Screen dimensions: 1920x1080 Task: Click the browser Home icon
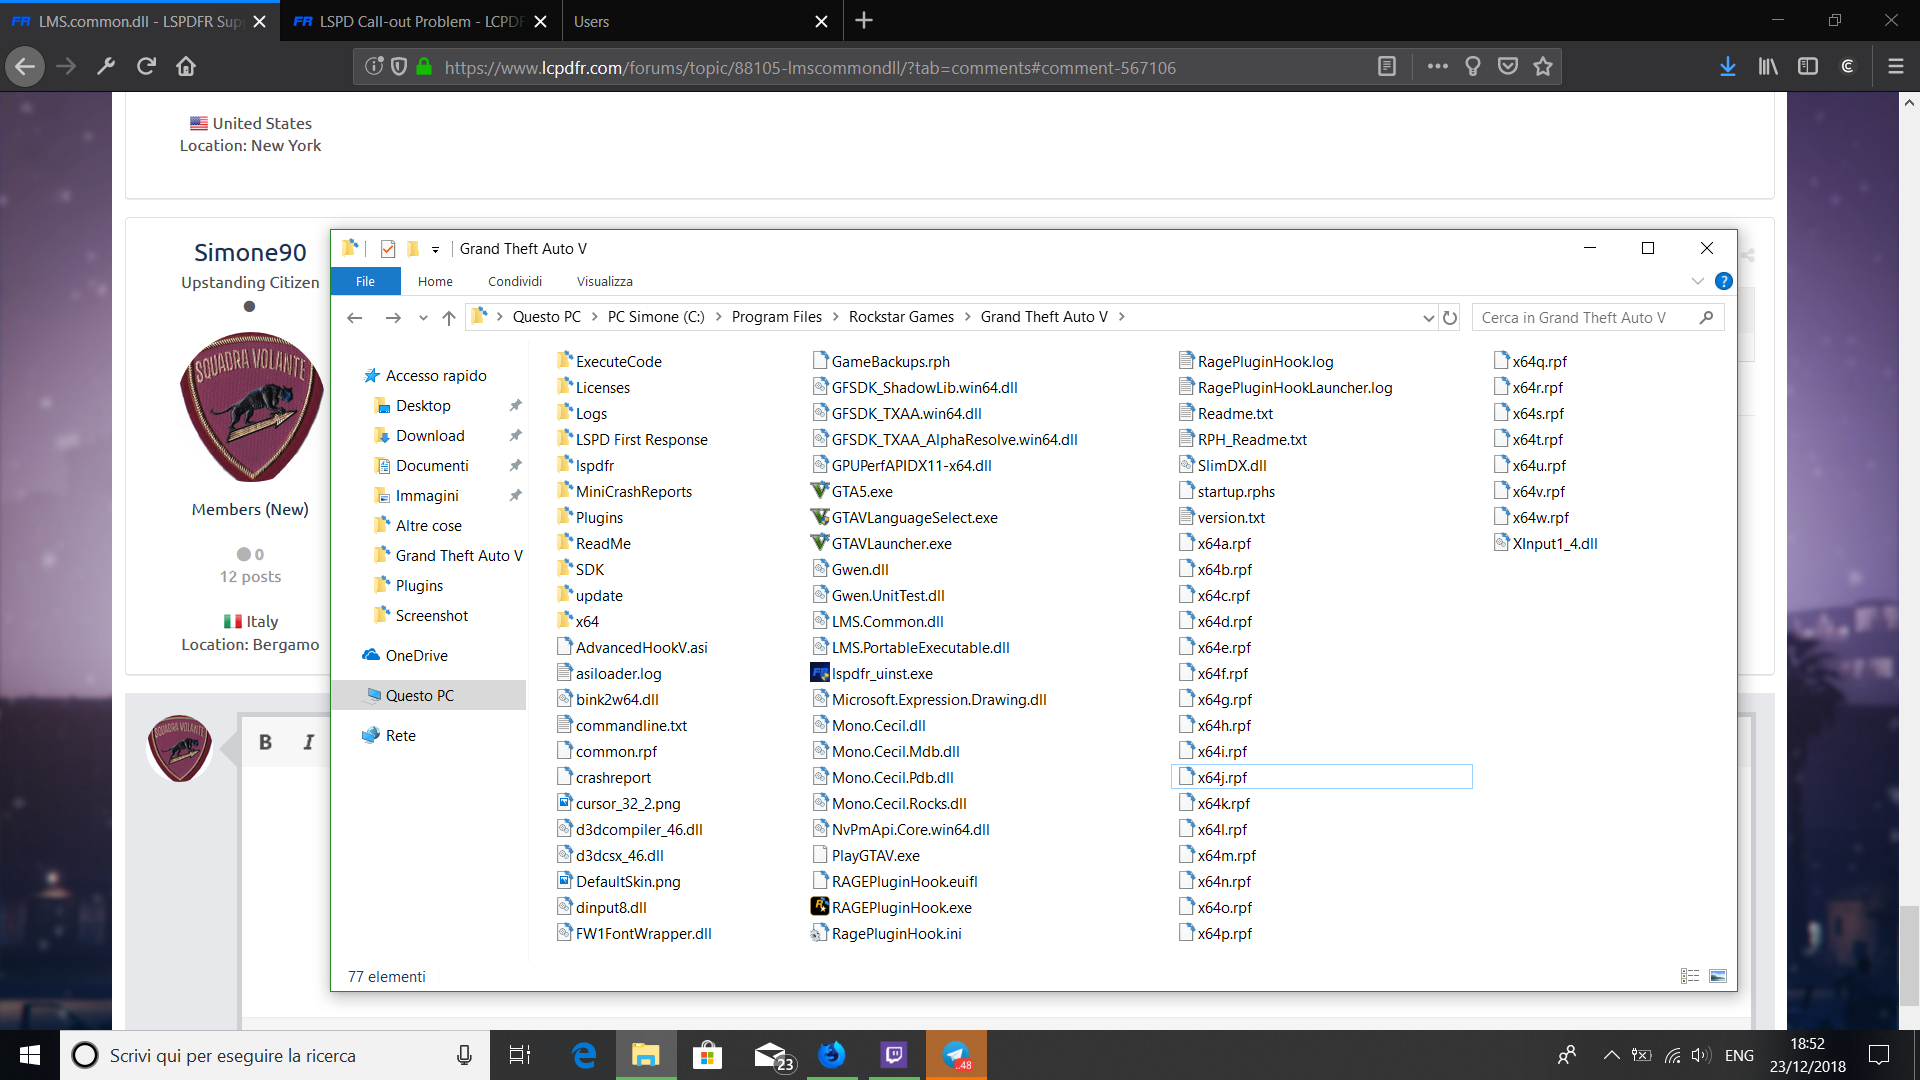tap(186, 67)
